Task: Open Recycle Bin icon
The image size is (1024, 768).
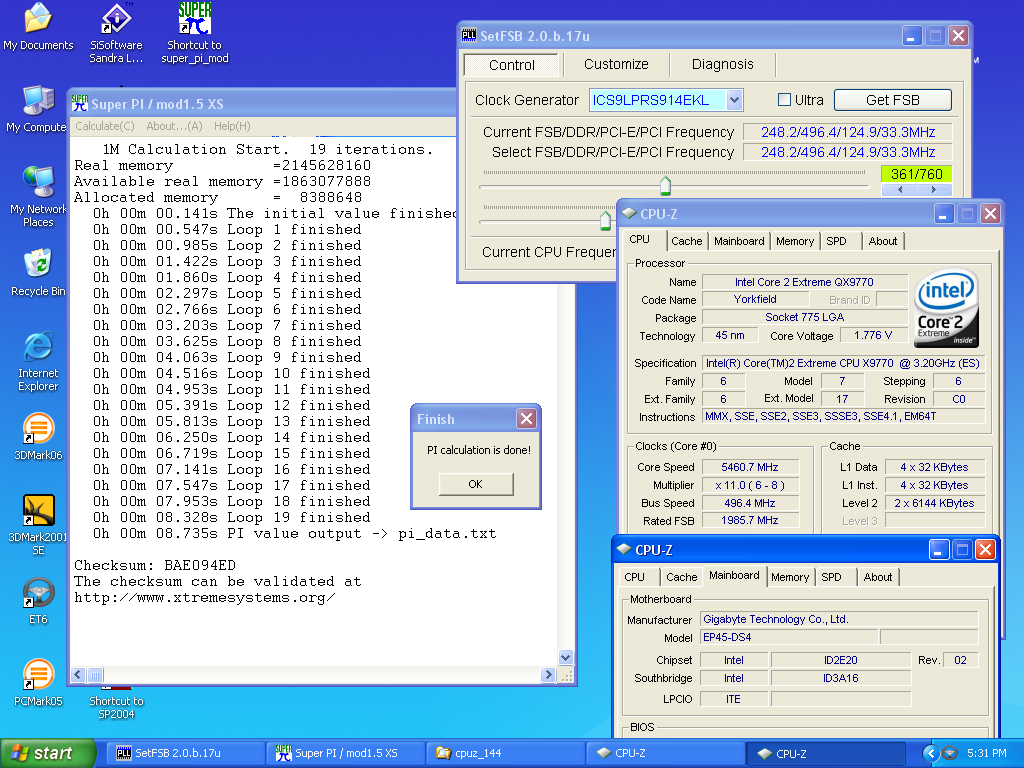Action: (38, 272)
